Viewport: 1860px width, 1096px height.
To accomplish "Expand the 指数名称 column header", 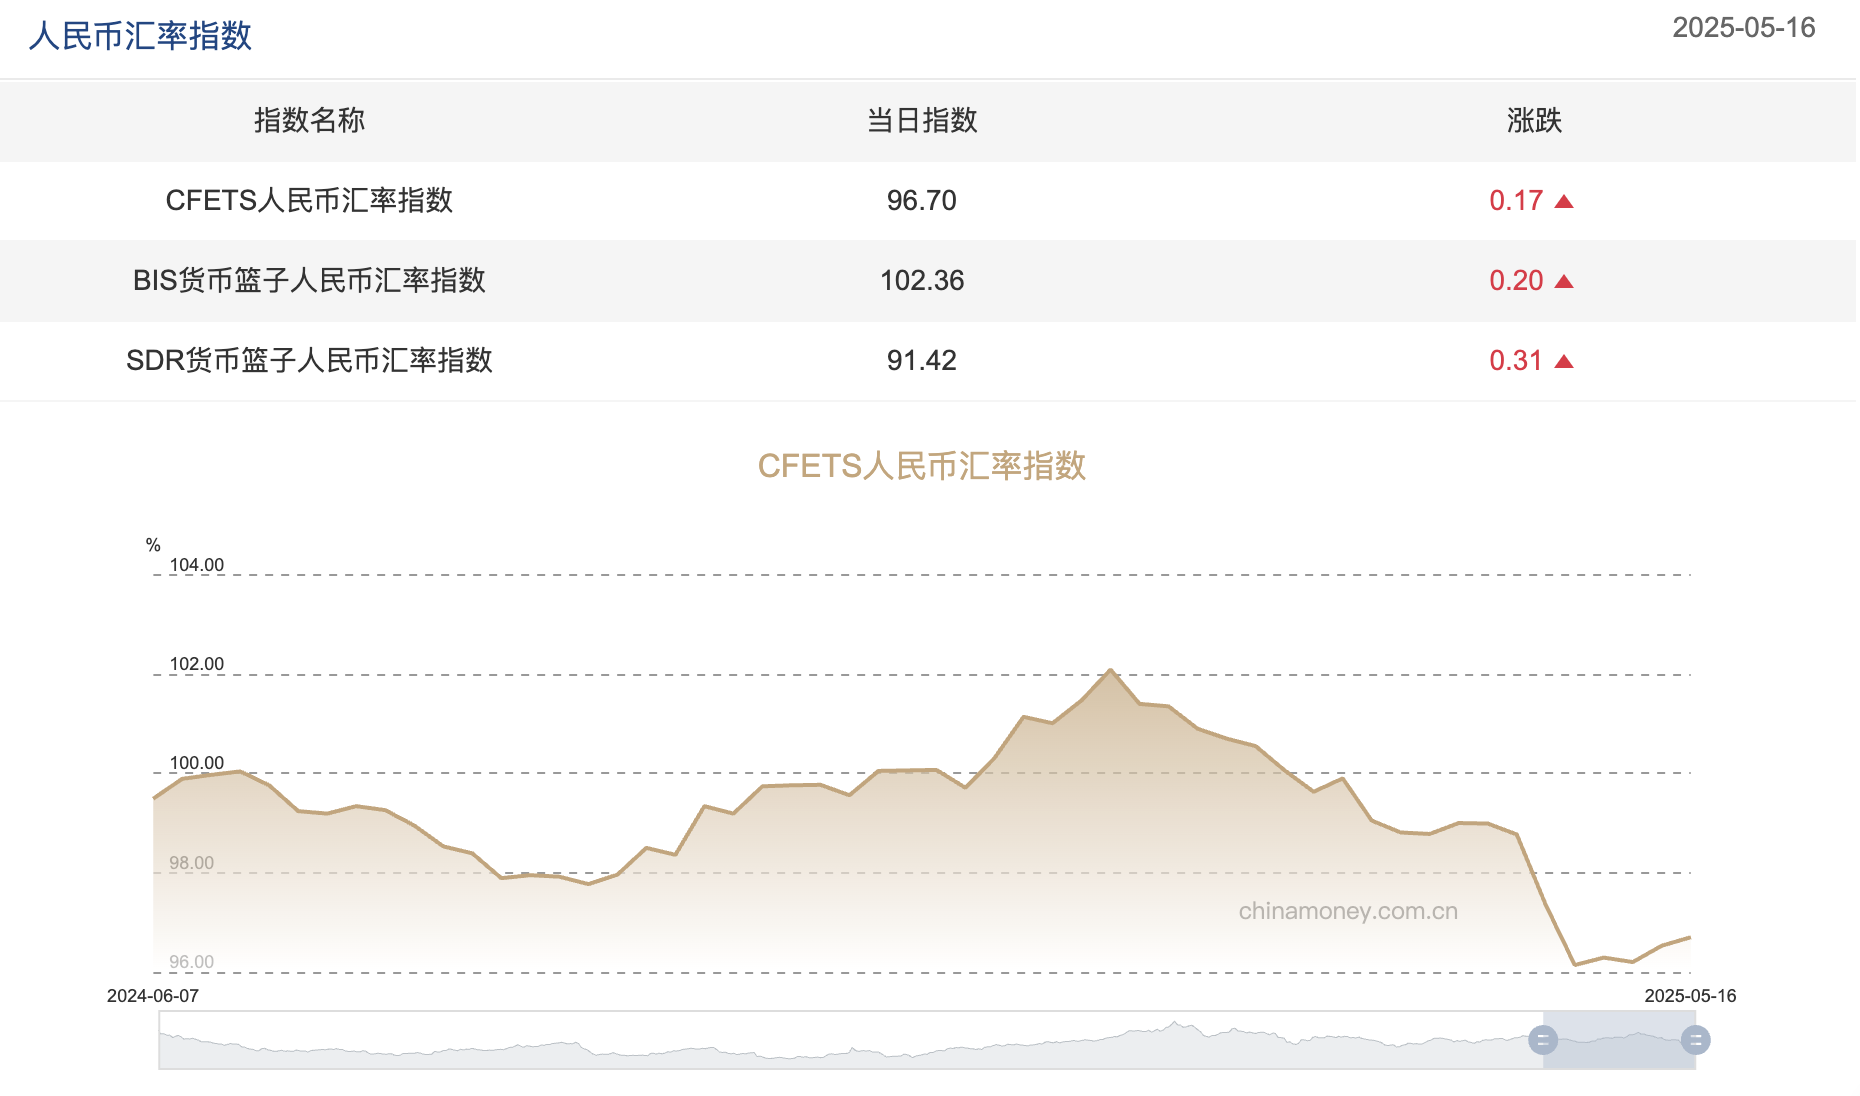I will [310, 121].
